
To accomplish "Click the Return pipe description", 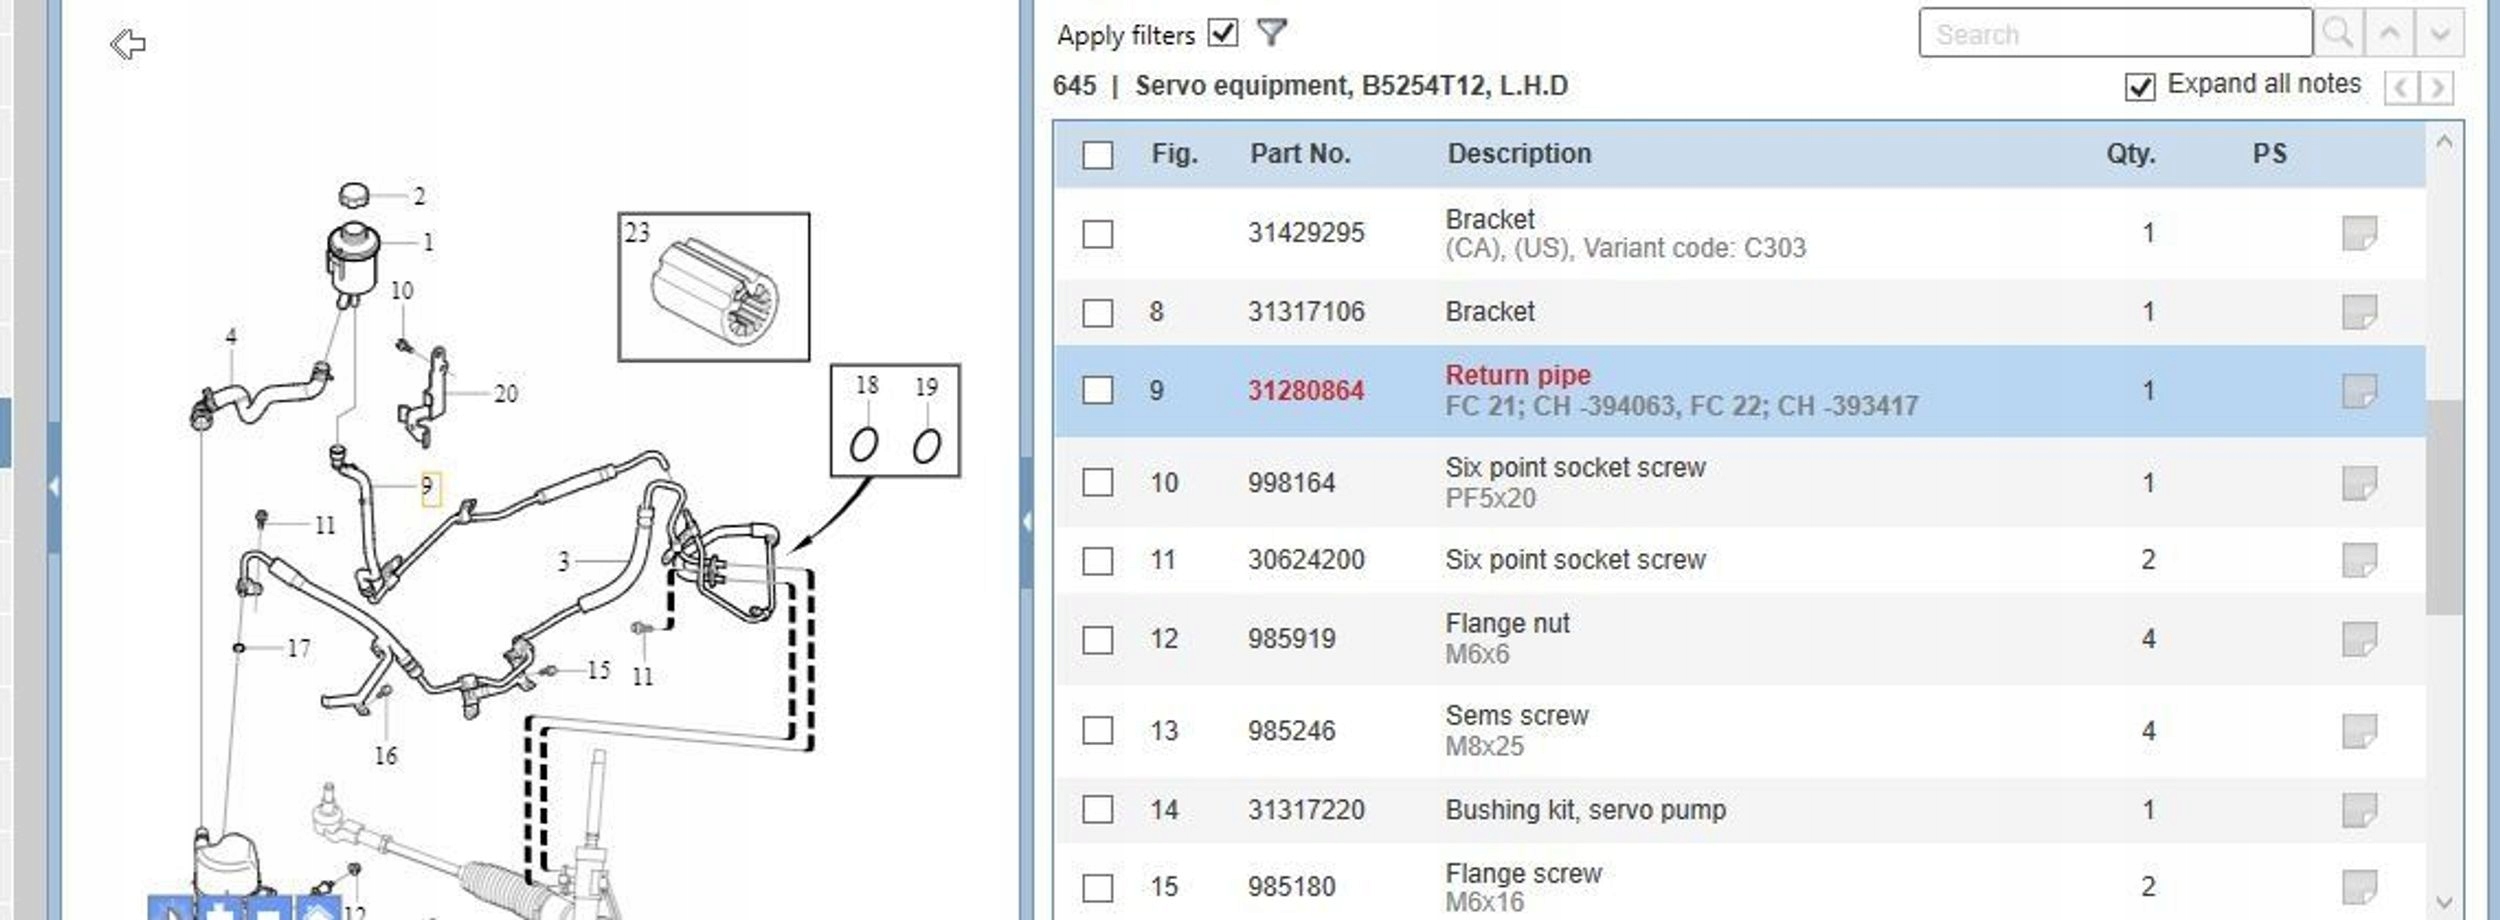I will pyautogui.click(x=1518, y=375).
